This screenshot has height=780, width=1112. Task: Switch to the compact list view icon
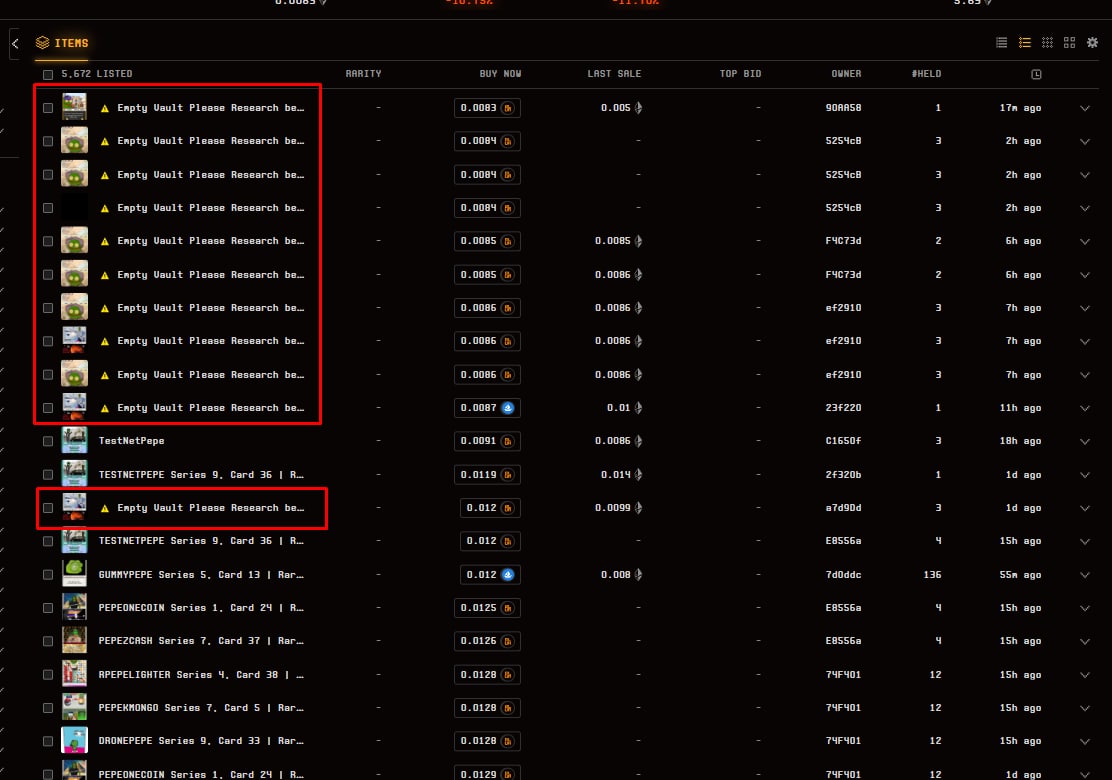tap(1001, 43)
